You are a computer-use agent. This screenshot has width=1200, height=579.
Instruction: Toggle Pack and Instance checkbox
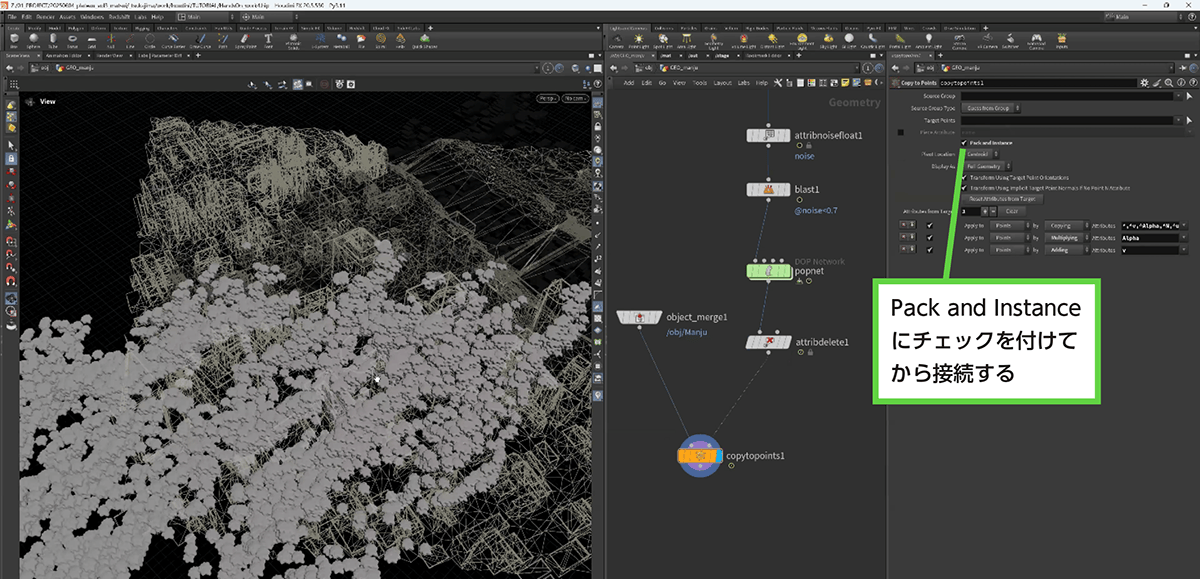[x=964, y=143]
